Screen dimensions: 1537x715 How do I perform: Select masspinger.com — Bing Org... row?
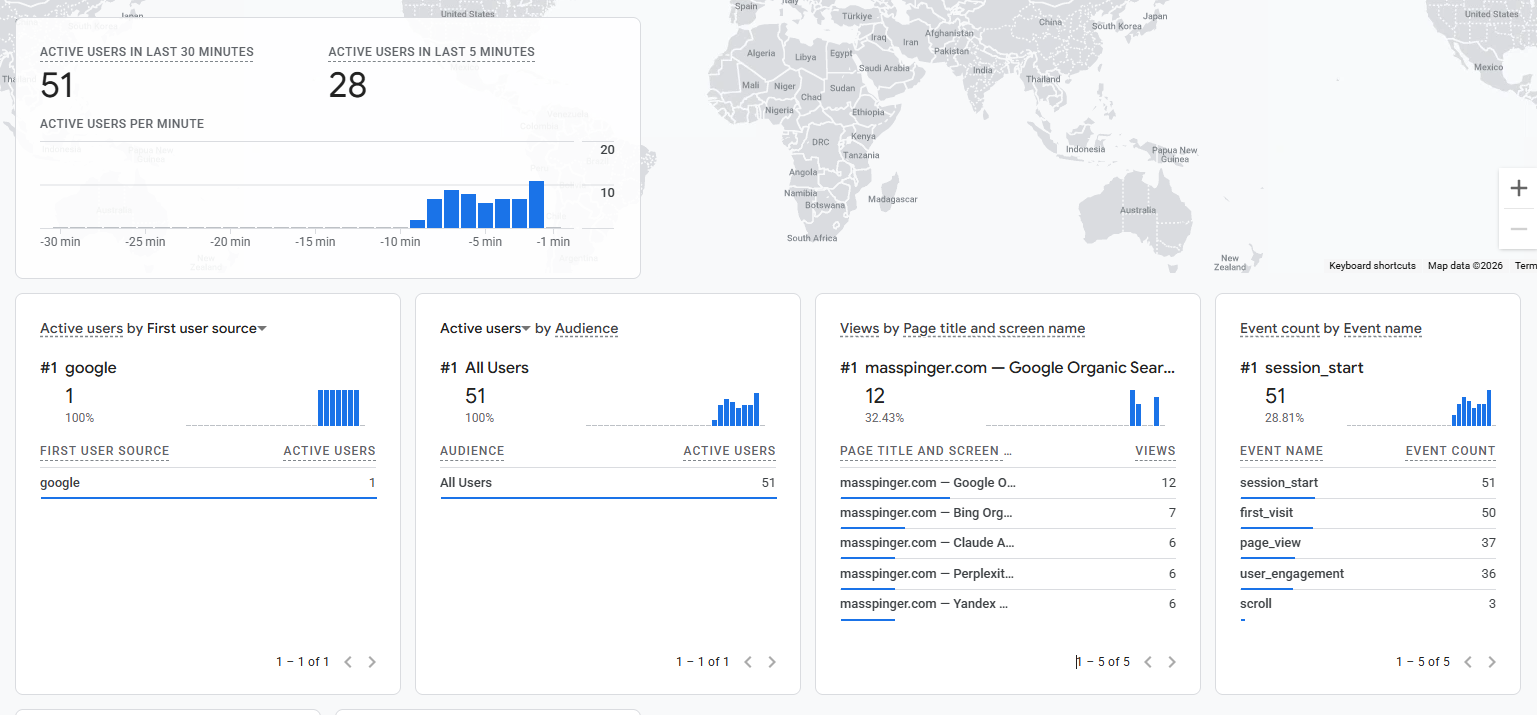tap(1008, 513)
